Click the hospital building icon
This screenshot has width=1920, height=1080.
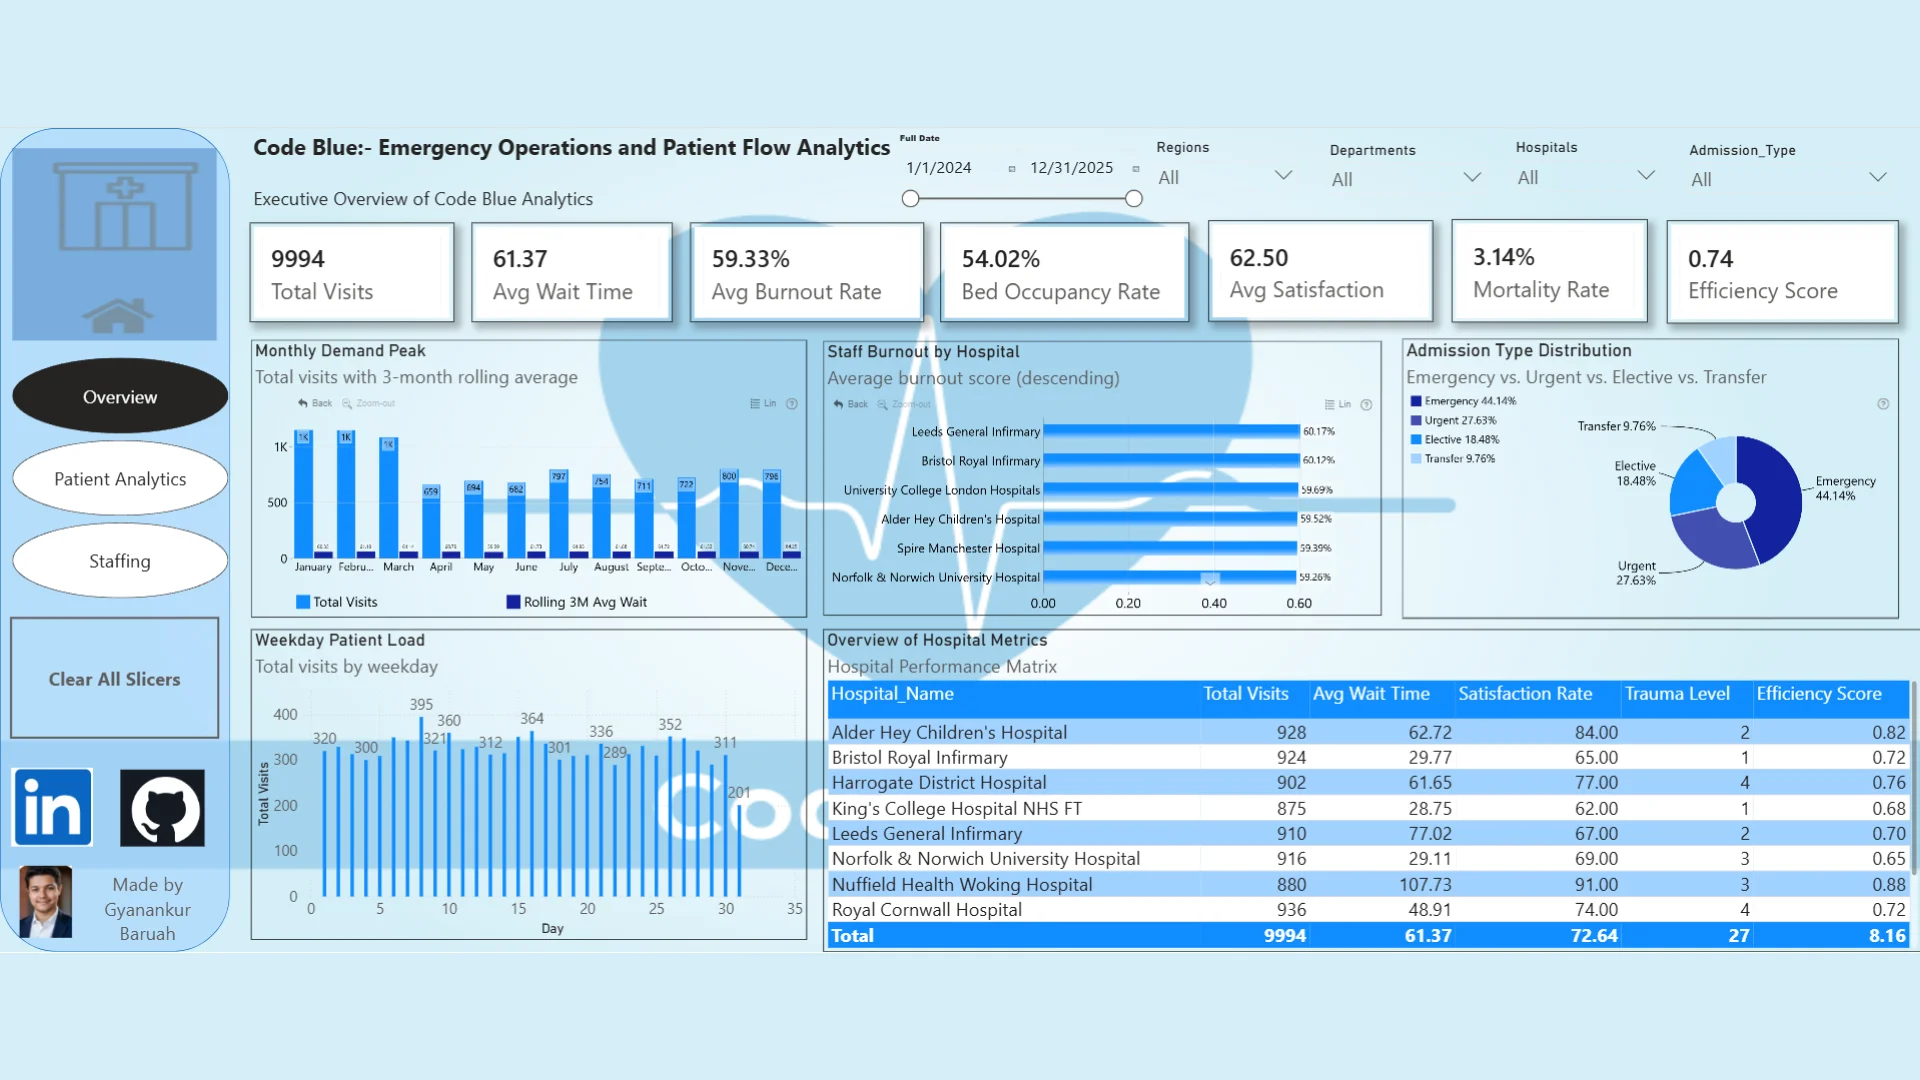coord(125,208)
